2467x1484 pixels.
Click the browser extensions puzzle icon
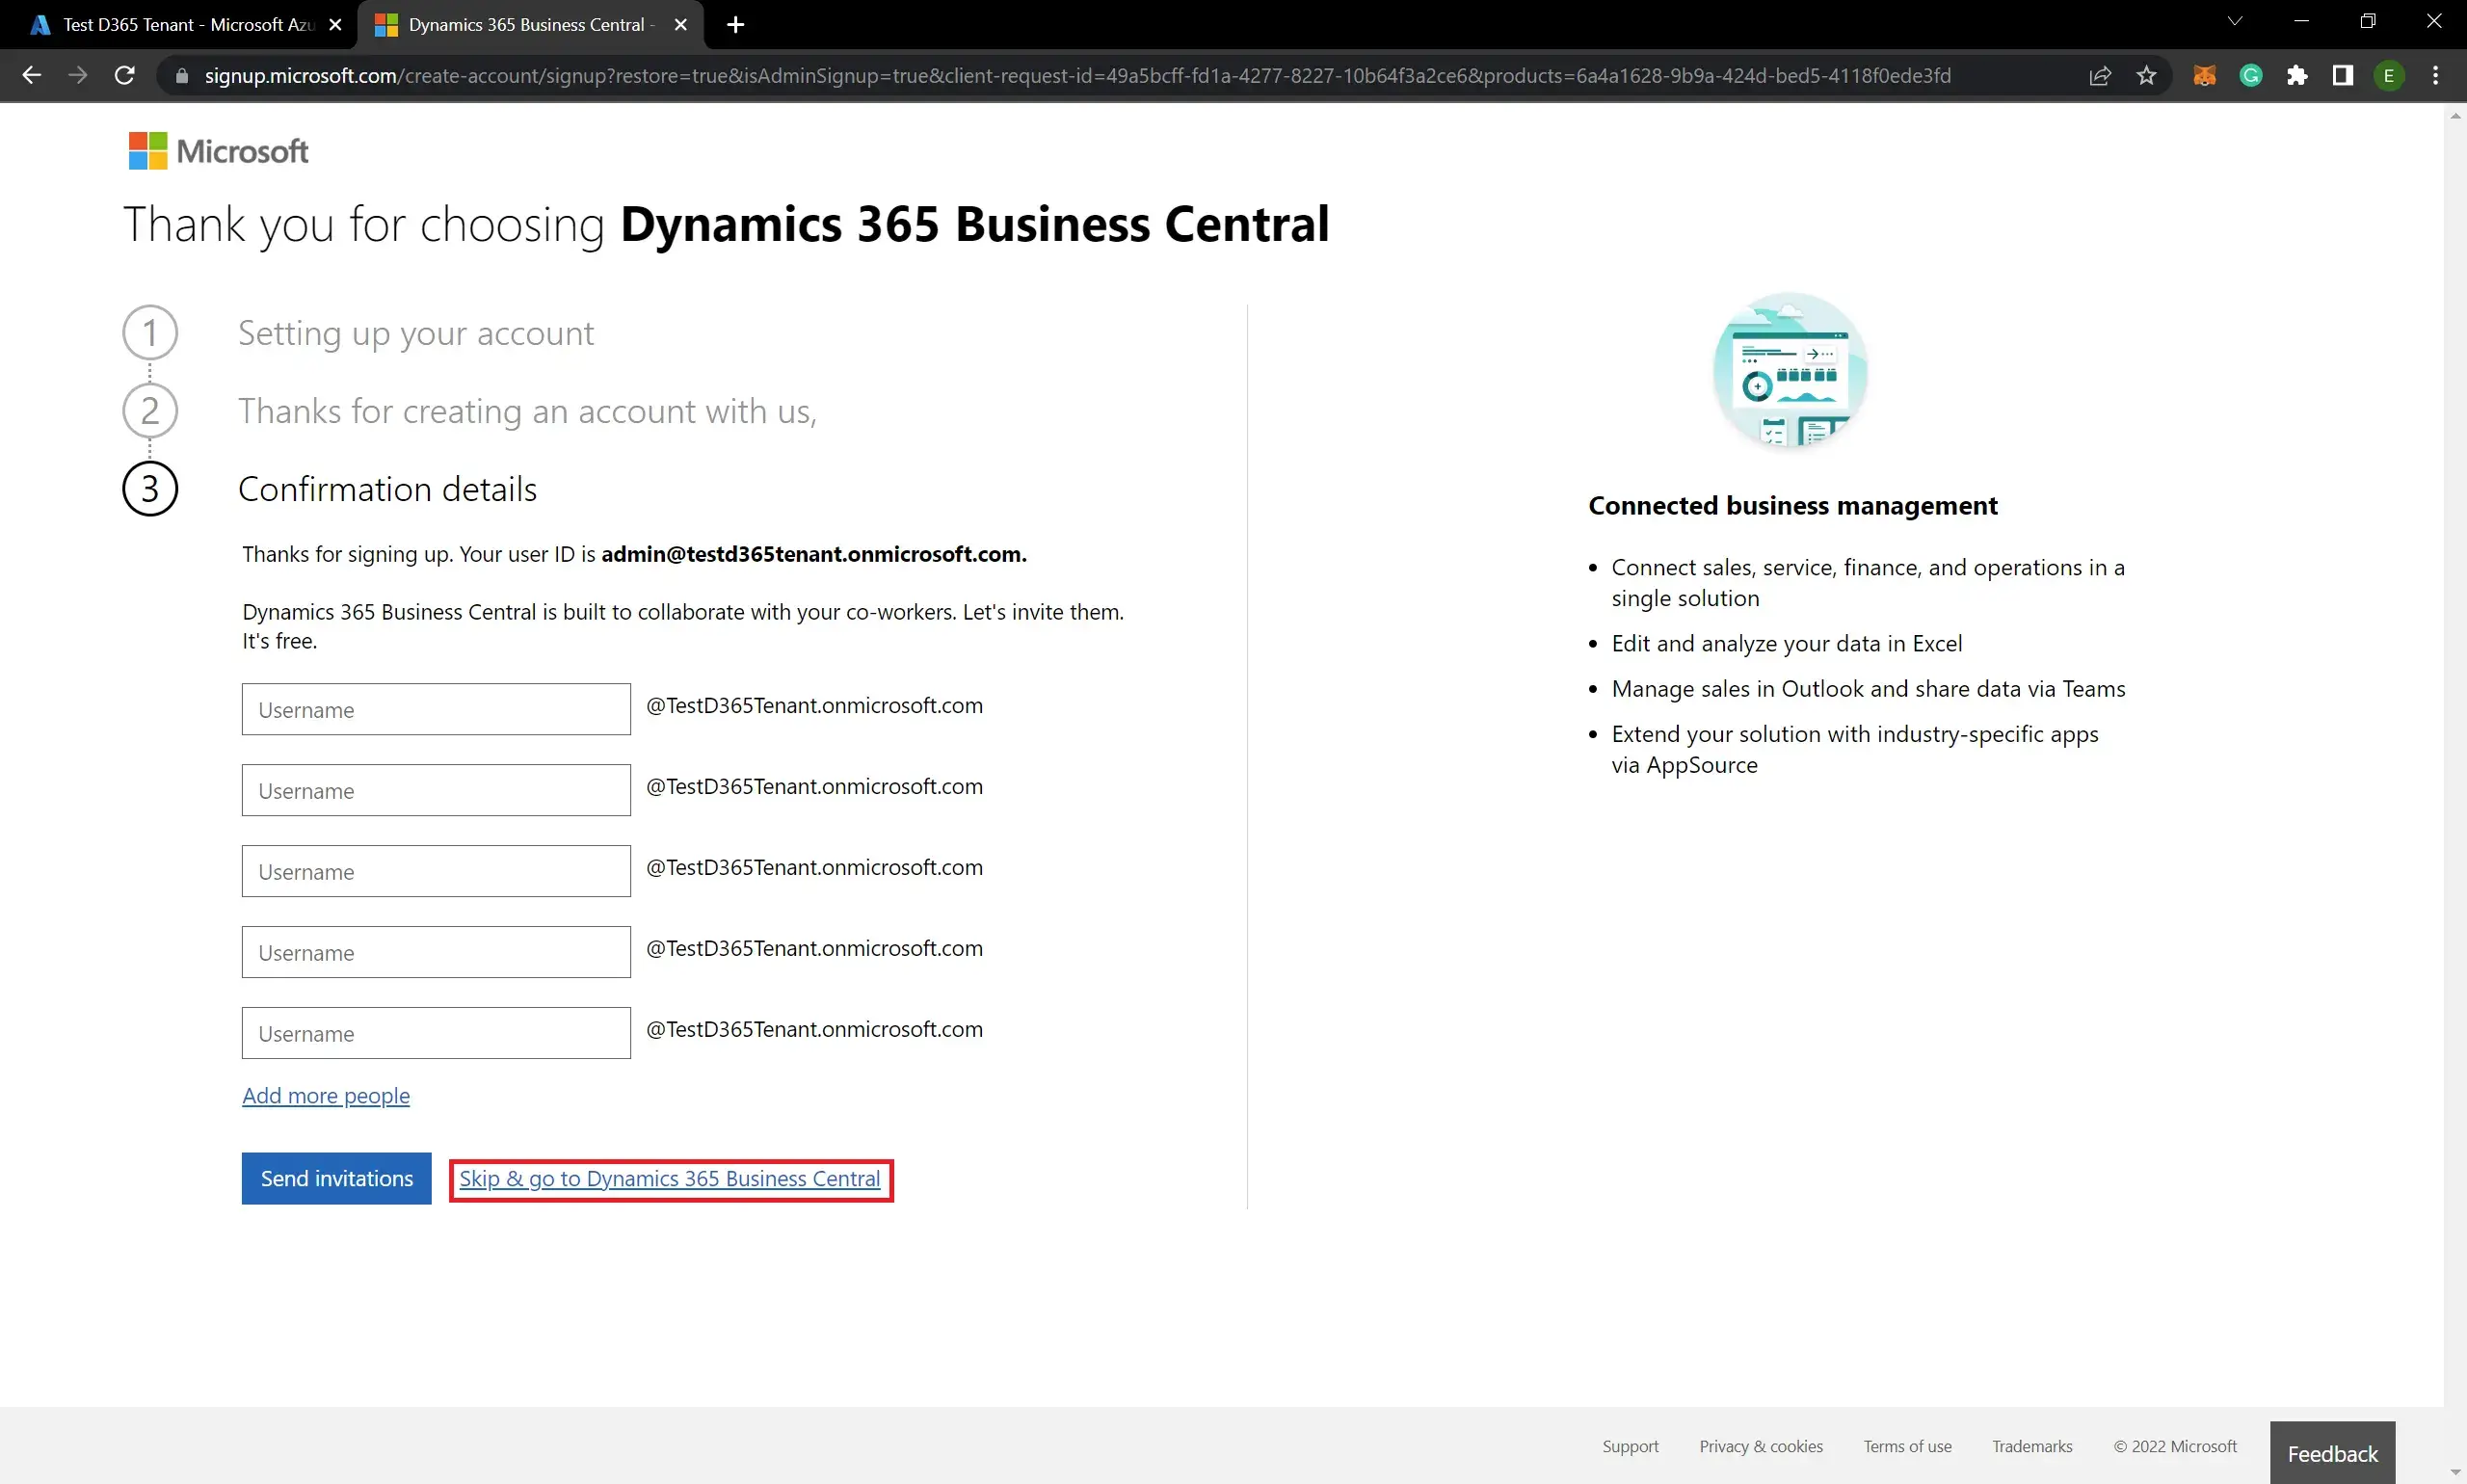(x=2299, y=74)
